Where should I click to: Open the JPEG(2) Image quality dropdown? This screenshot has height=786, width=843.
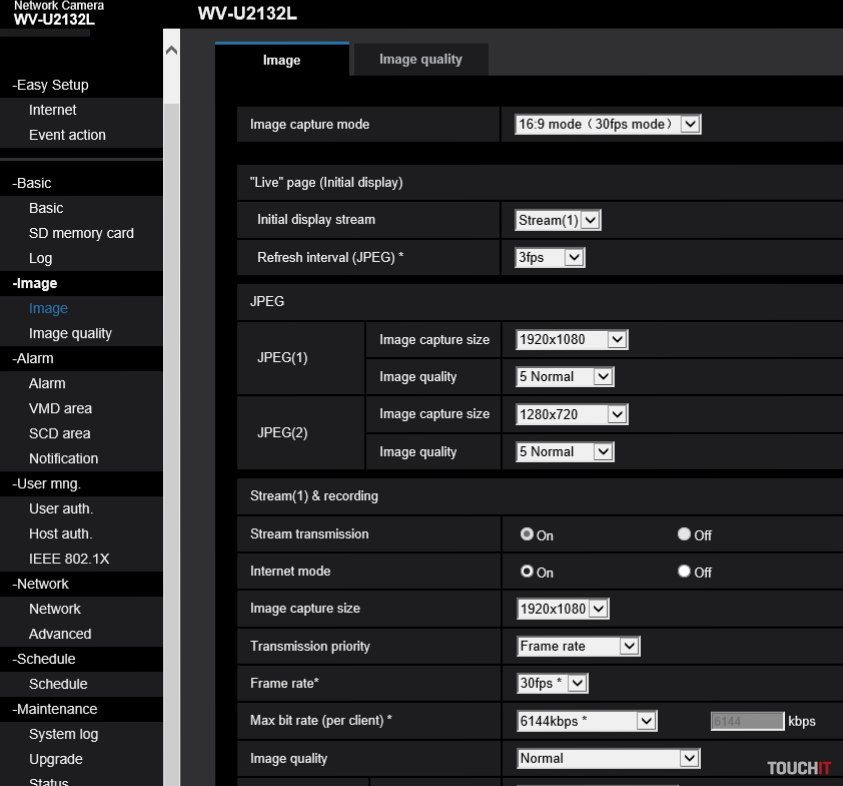(x=564, y=451)
